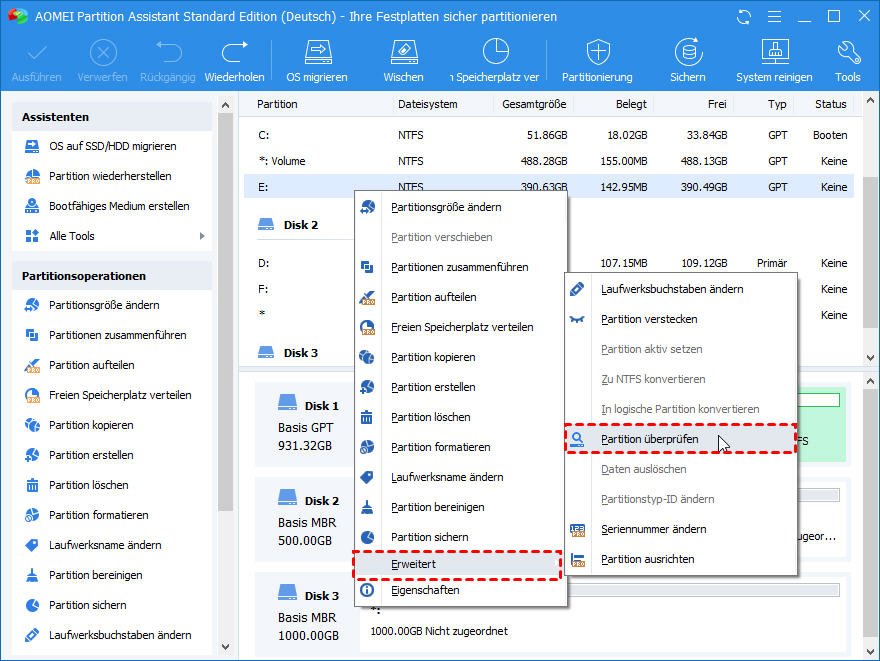Click partition list scrollbar down arrow
The height and width of the screenshot is (661, 880).
pos(870,357)
